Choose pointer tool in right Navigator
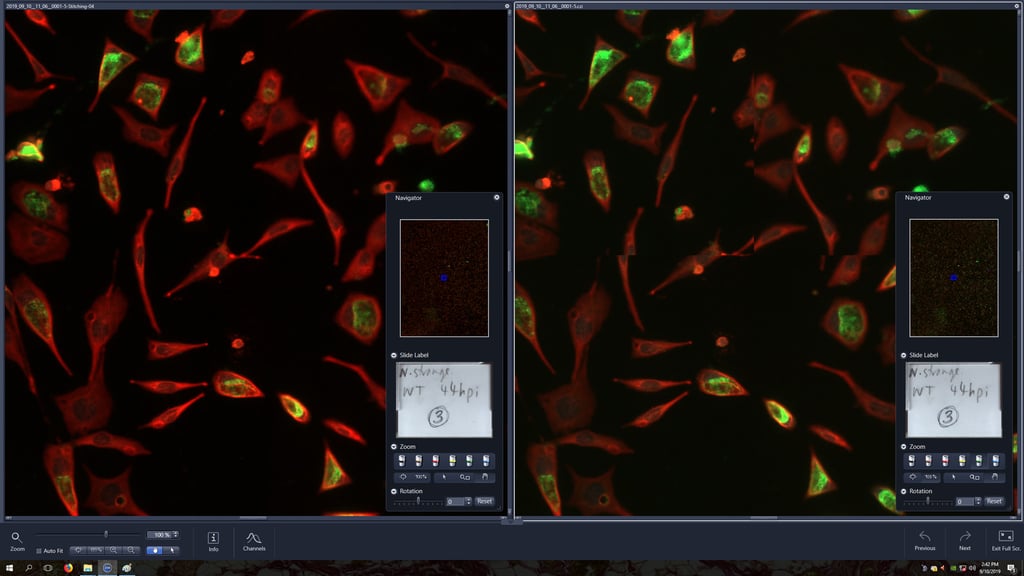 [x=953, y=477]
